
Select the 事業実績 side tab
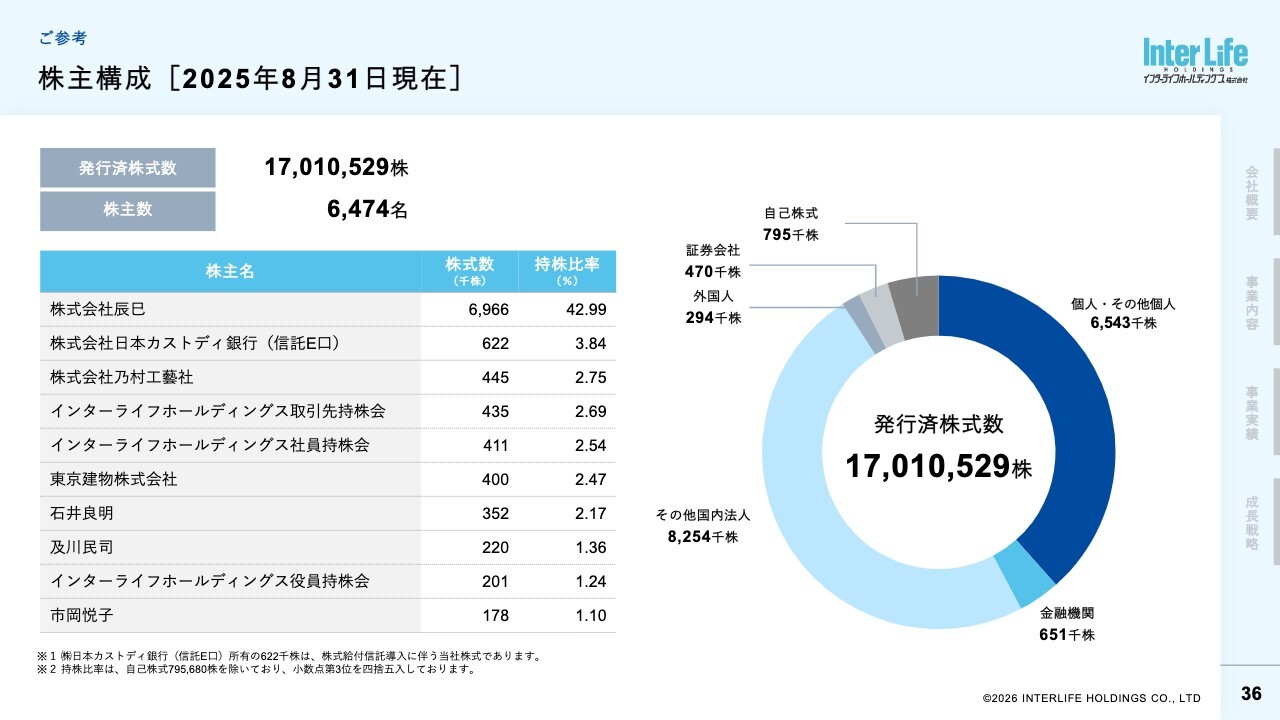1252,413
